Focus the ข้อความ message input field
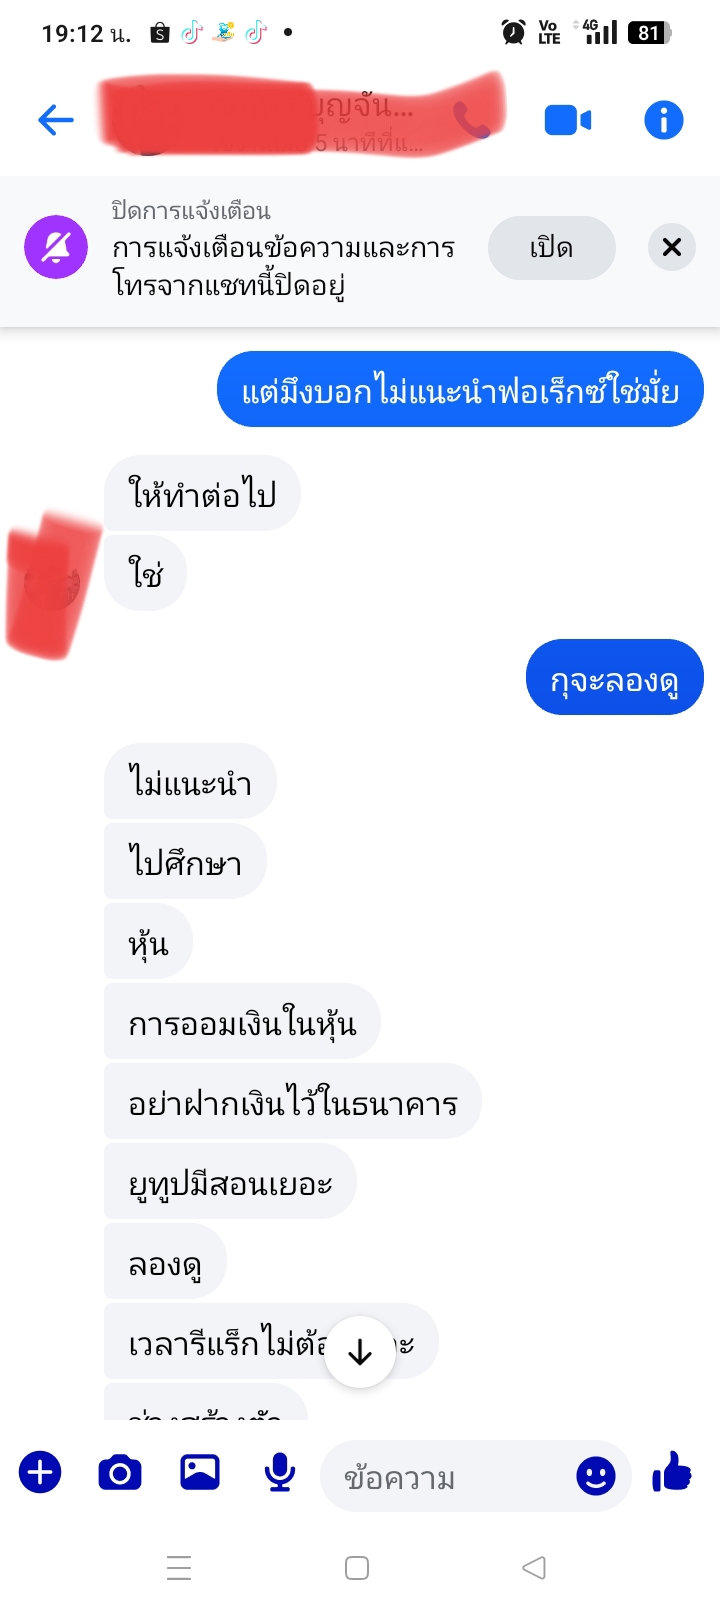 452,1476
